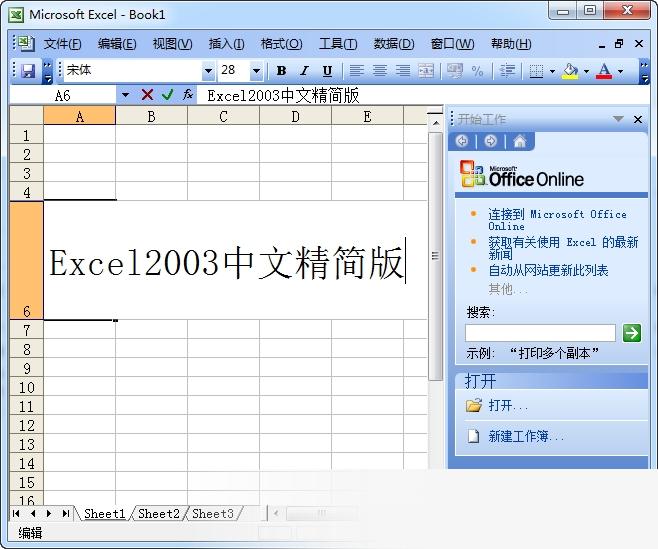Toggle Underline formatting
Image resolution: width=658 pixels, height=549 pixels.
pos(327,71)
